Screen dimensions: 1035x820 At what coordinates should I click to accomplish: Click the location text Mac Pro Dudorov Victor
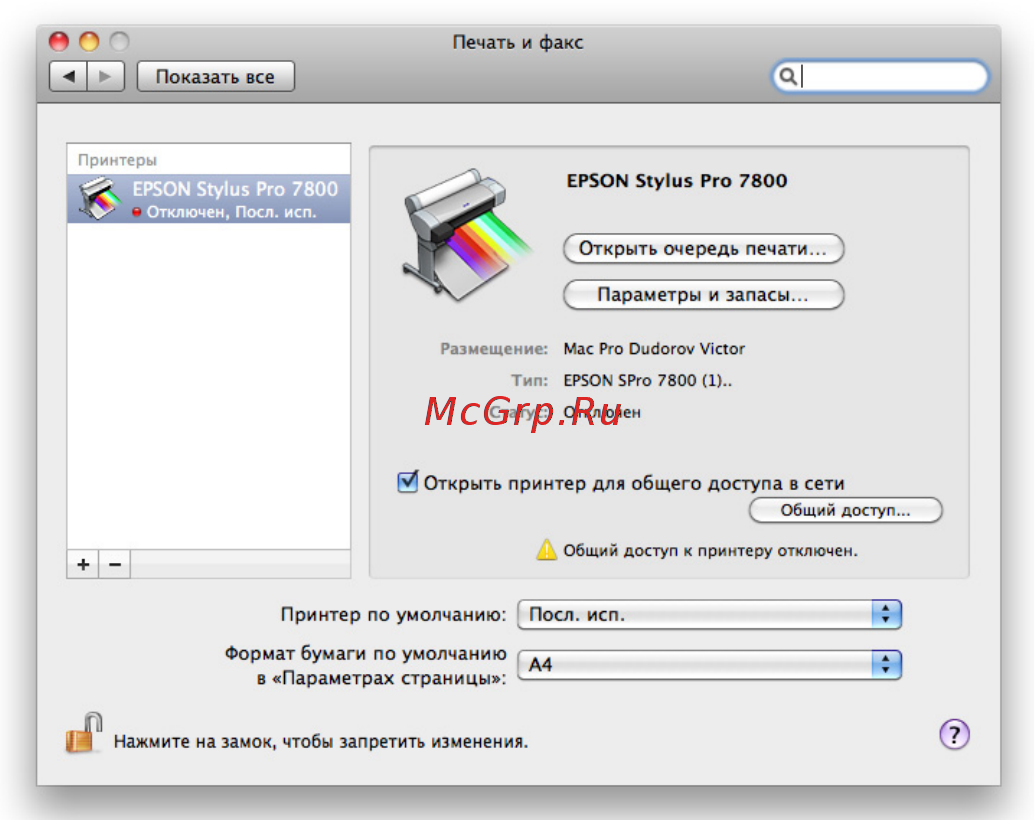tap(654, 349)
